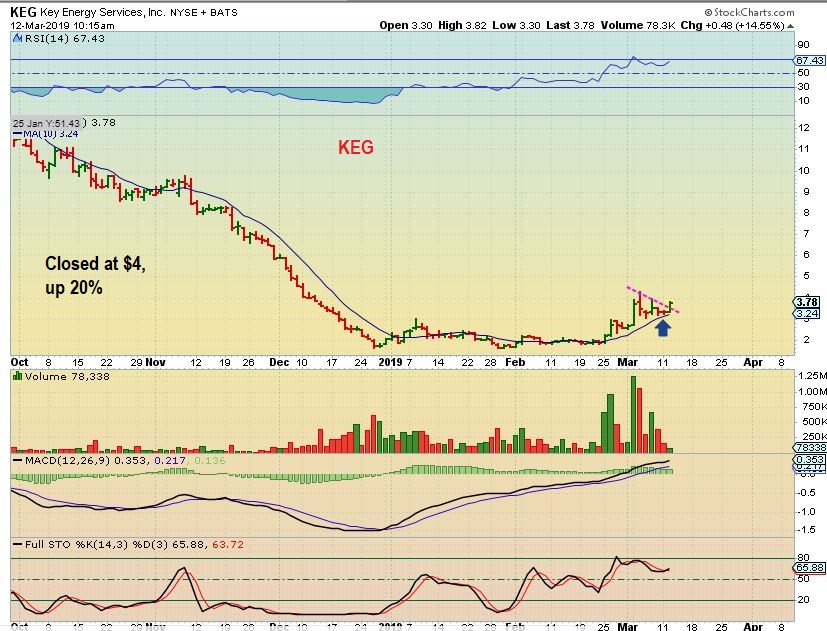Click the 78338 volume axis tag

point(810,447)
